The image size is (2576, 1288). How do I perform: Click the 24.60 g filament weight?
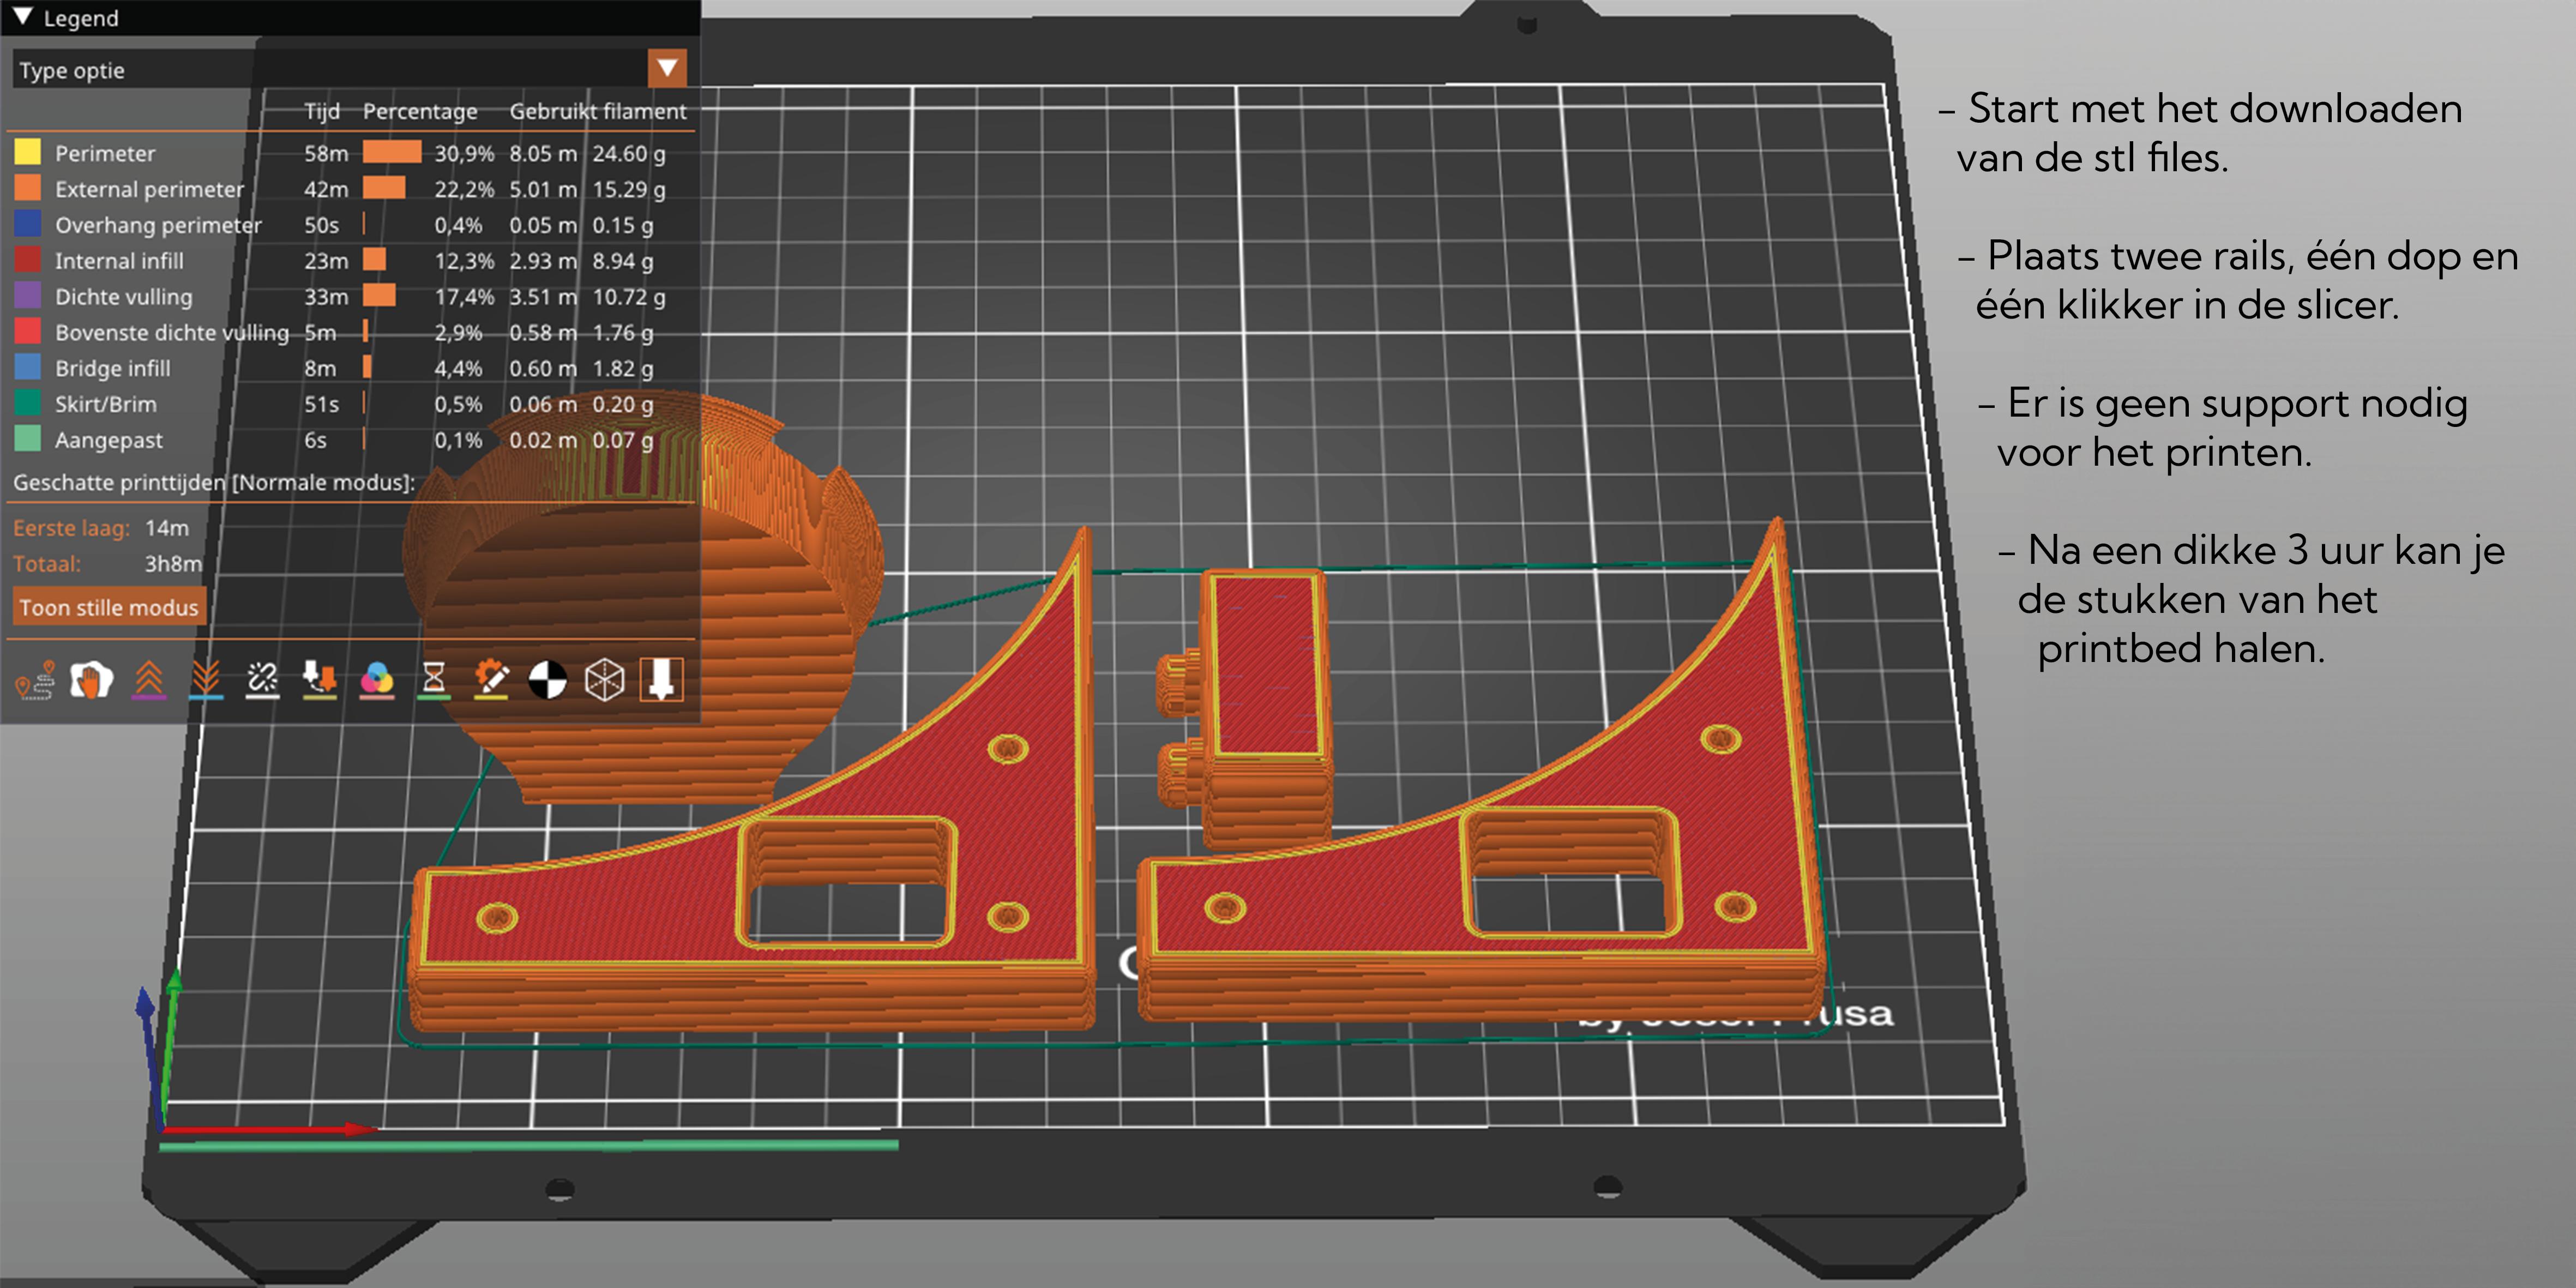click(x=629, y=153)
